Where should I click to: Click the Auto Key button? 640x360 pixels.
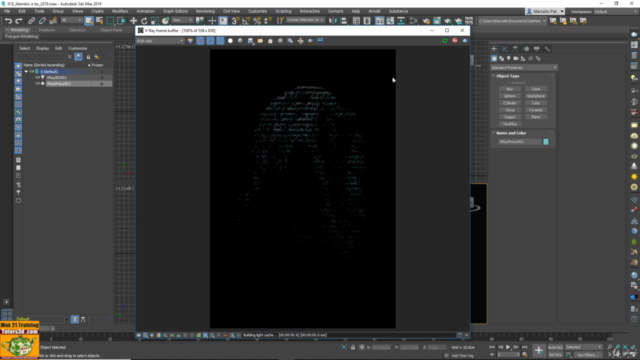pos(555,347)
